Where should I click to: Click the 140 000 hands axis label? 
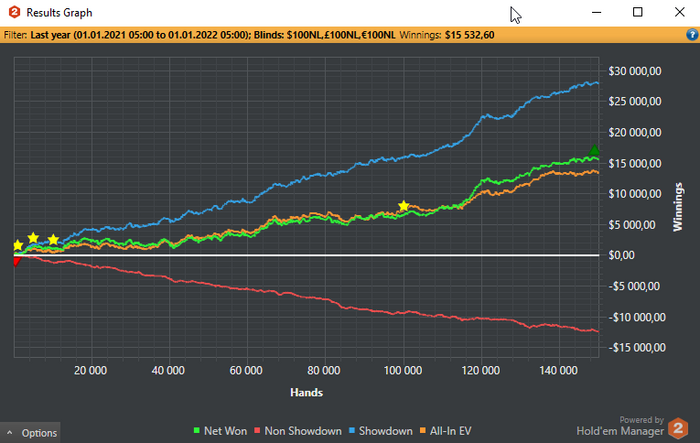558,370
